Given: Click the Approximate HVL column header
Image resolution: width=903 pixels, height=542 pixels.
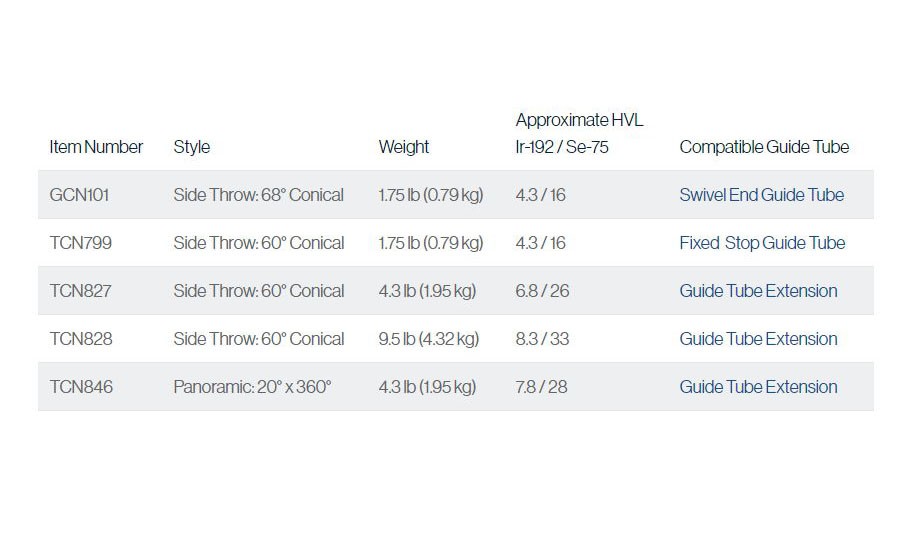Looking at the screenshot, I should click(x=579, y=133).
